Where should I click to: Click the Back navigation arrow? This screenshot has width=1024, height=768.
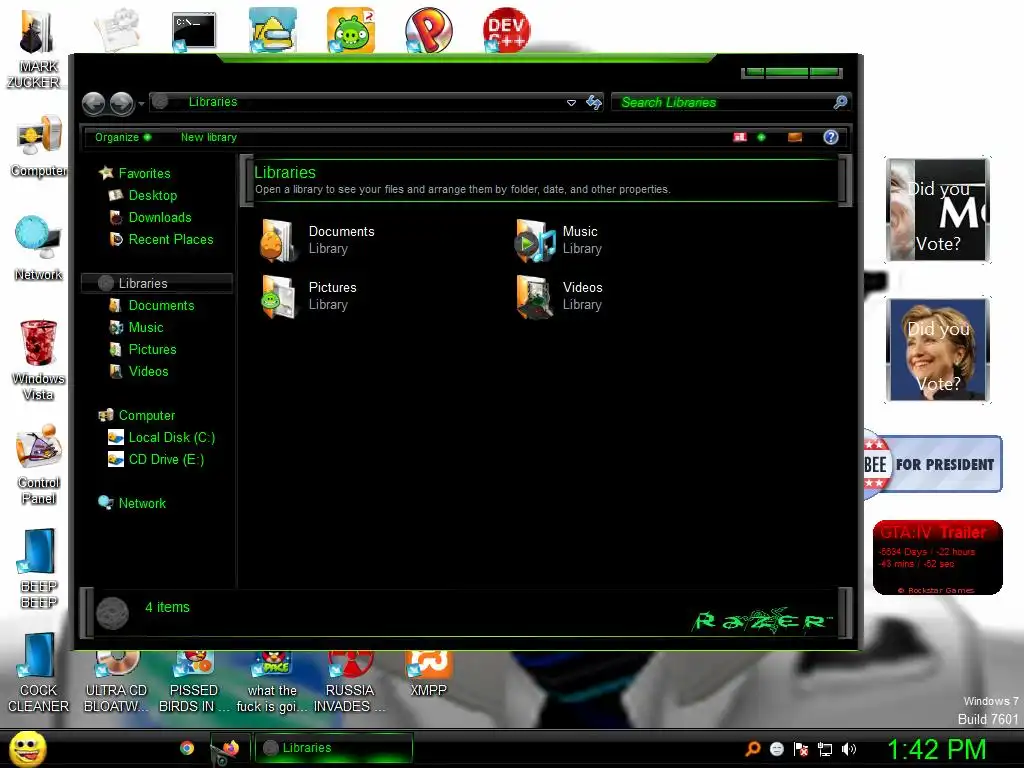tap(93, 103)
